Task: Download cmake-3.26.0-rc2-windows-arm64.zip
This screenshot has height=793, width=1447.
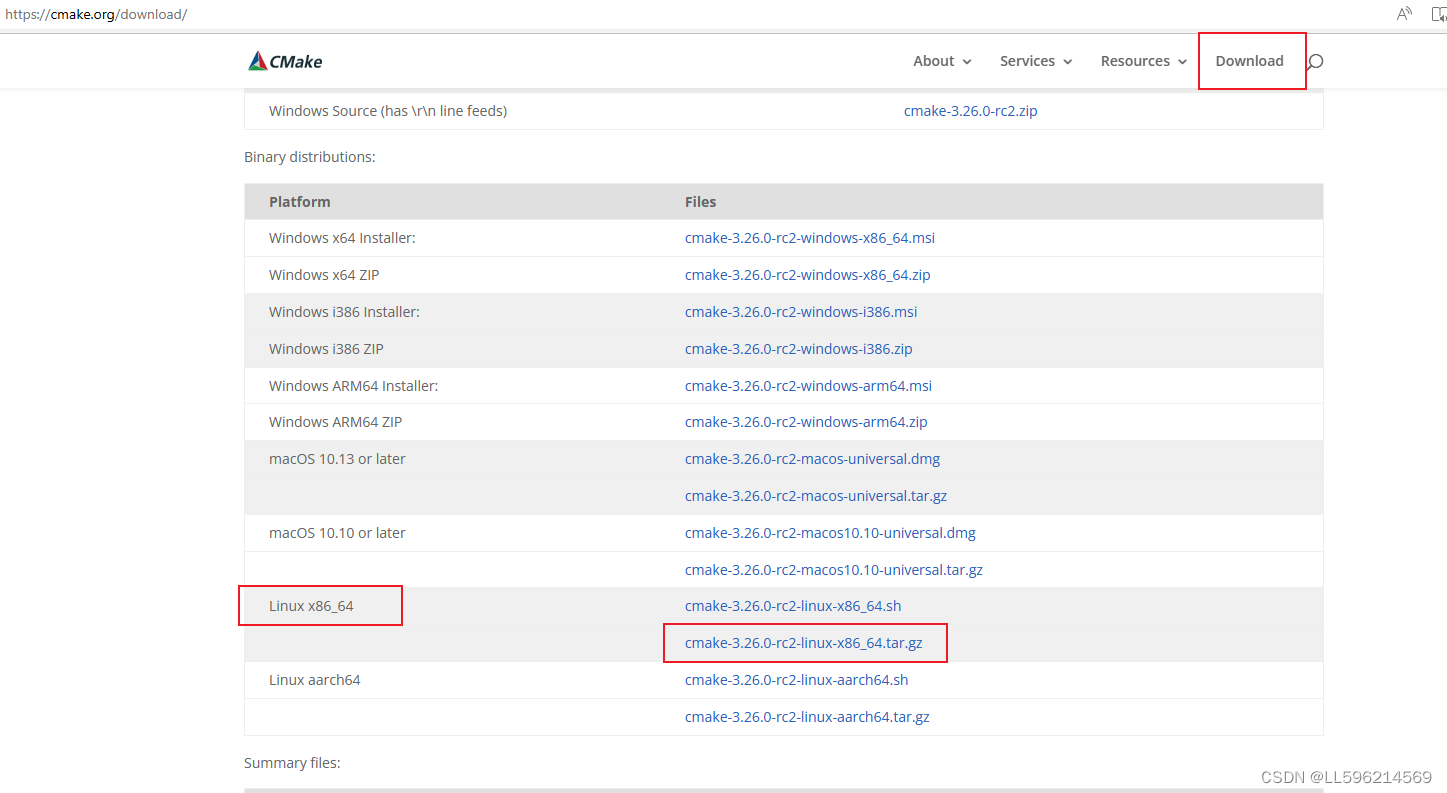Action: tap(806, 422)
